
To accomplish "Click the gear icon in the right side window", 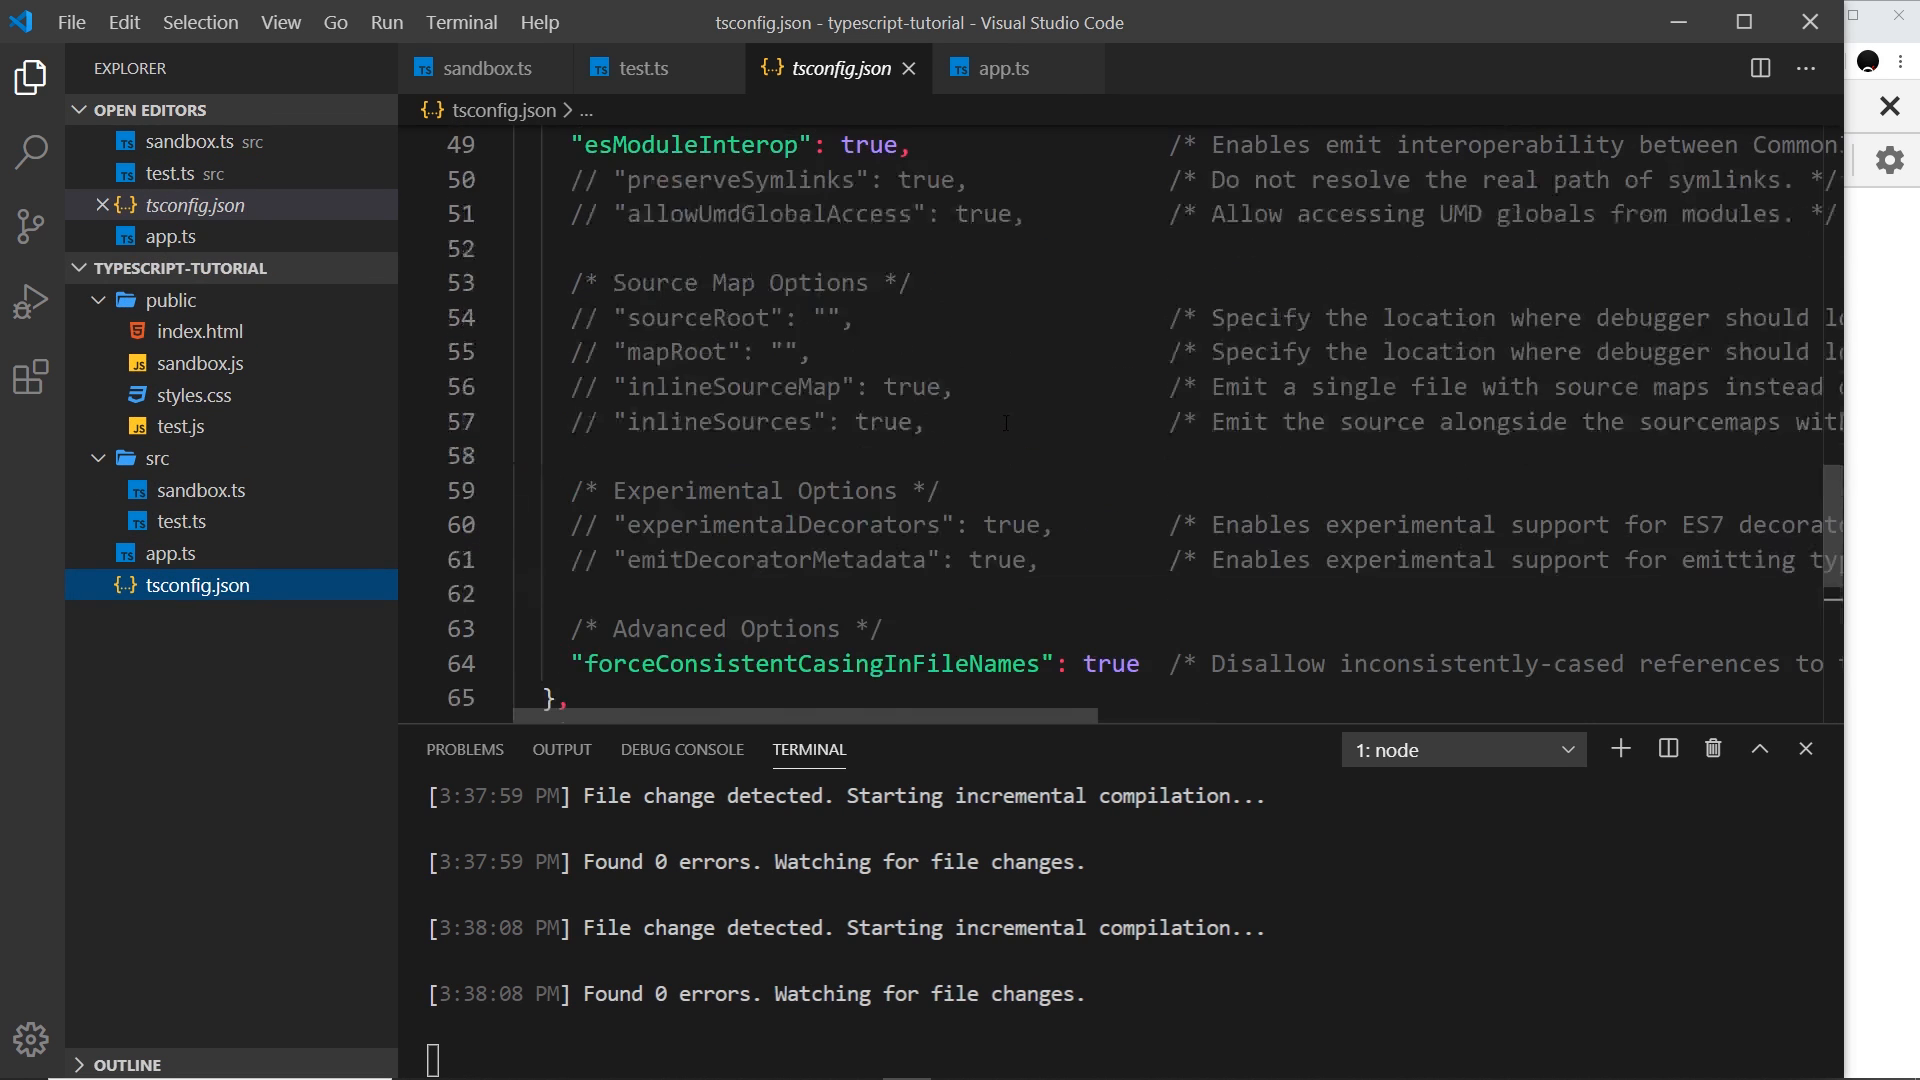I will tap(1890, 160).
